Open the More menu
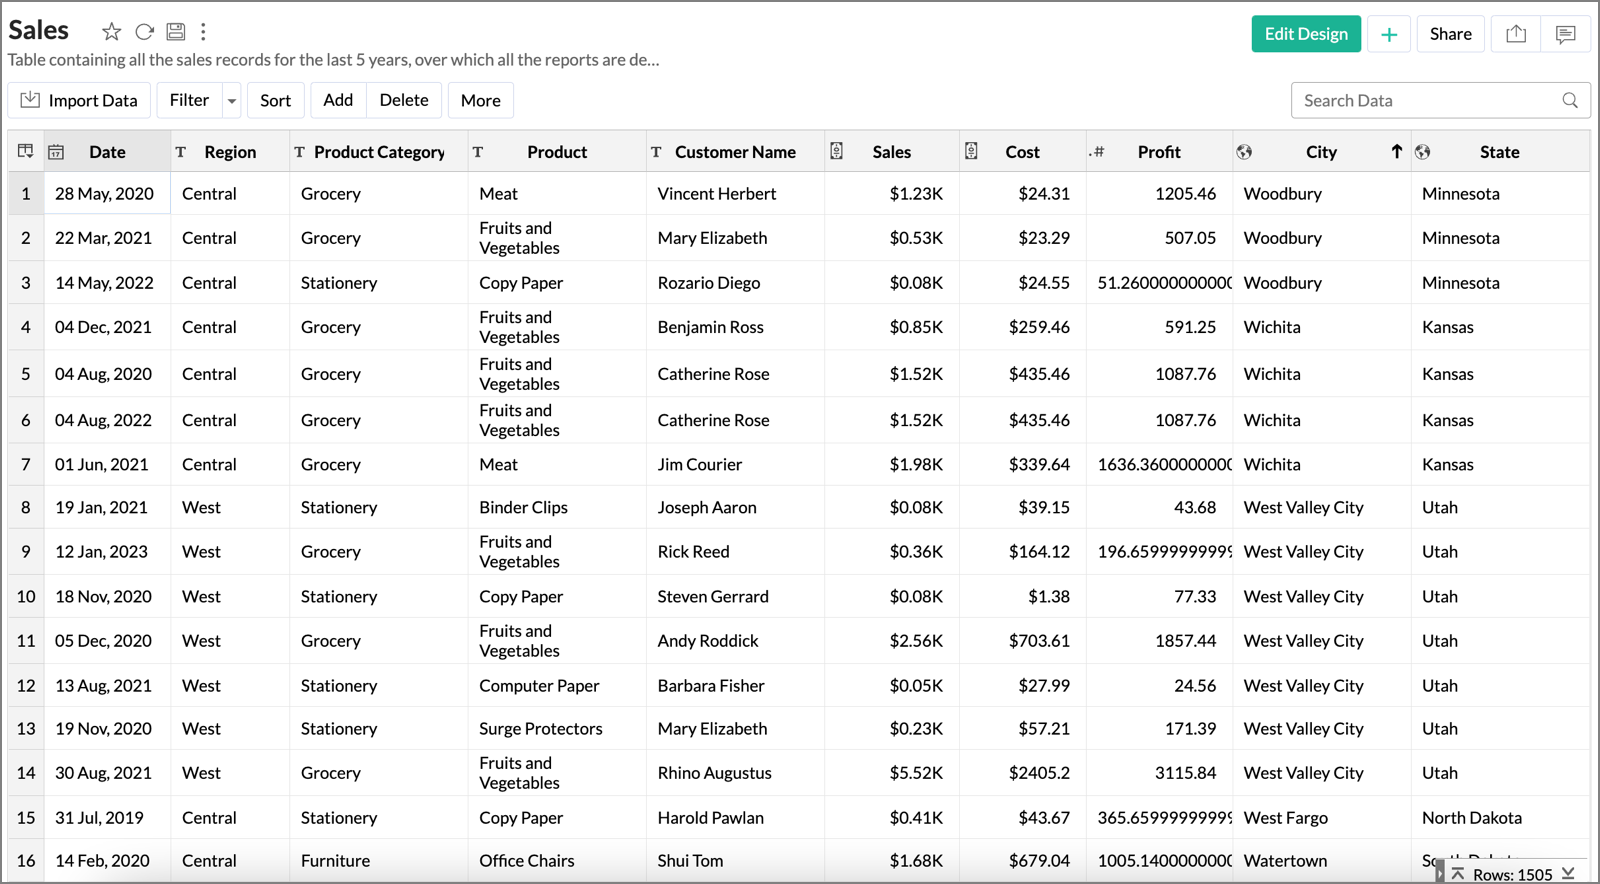Viewport: 1600px width, 884px height. click(480, 100)
